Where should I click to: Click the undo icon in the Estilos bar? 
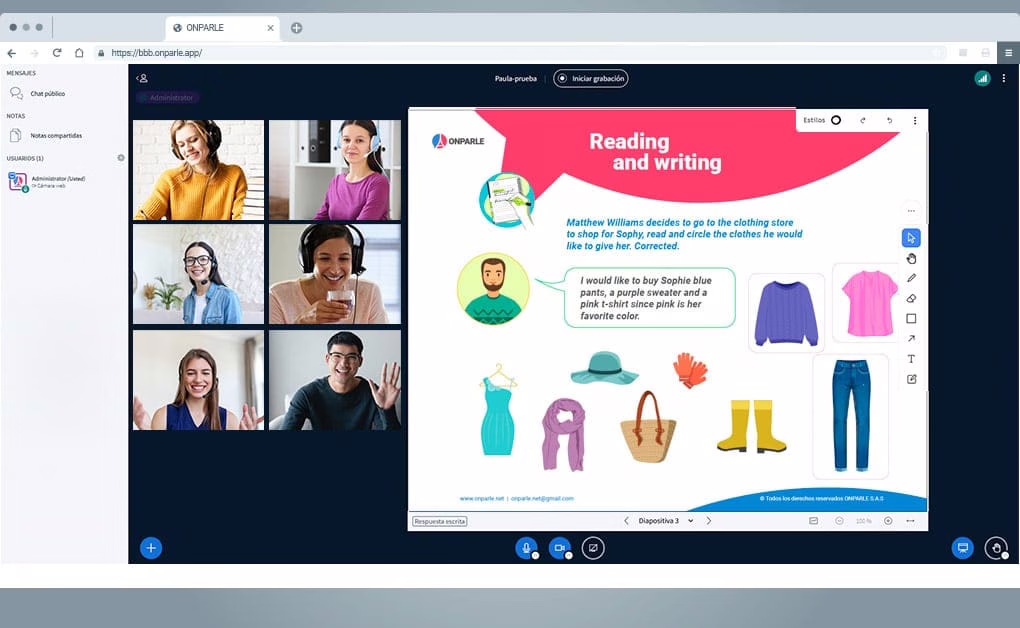click(890, 120)
